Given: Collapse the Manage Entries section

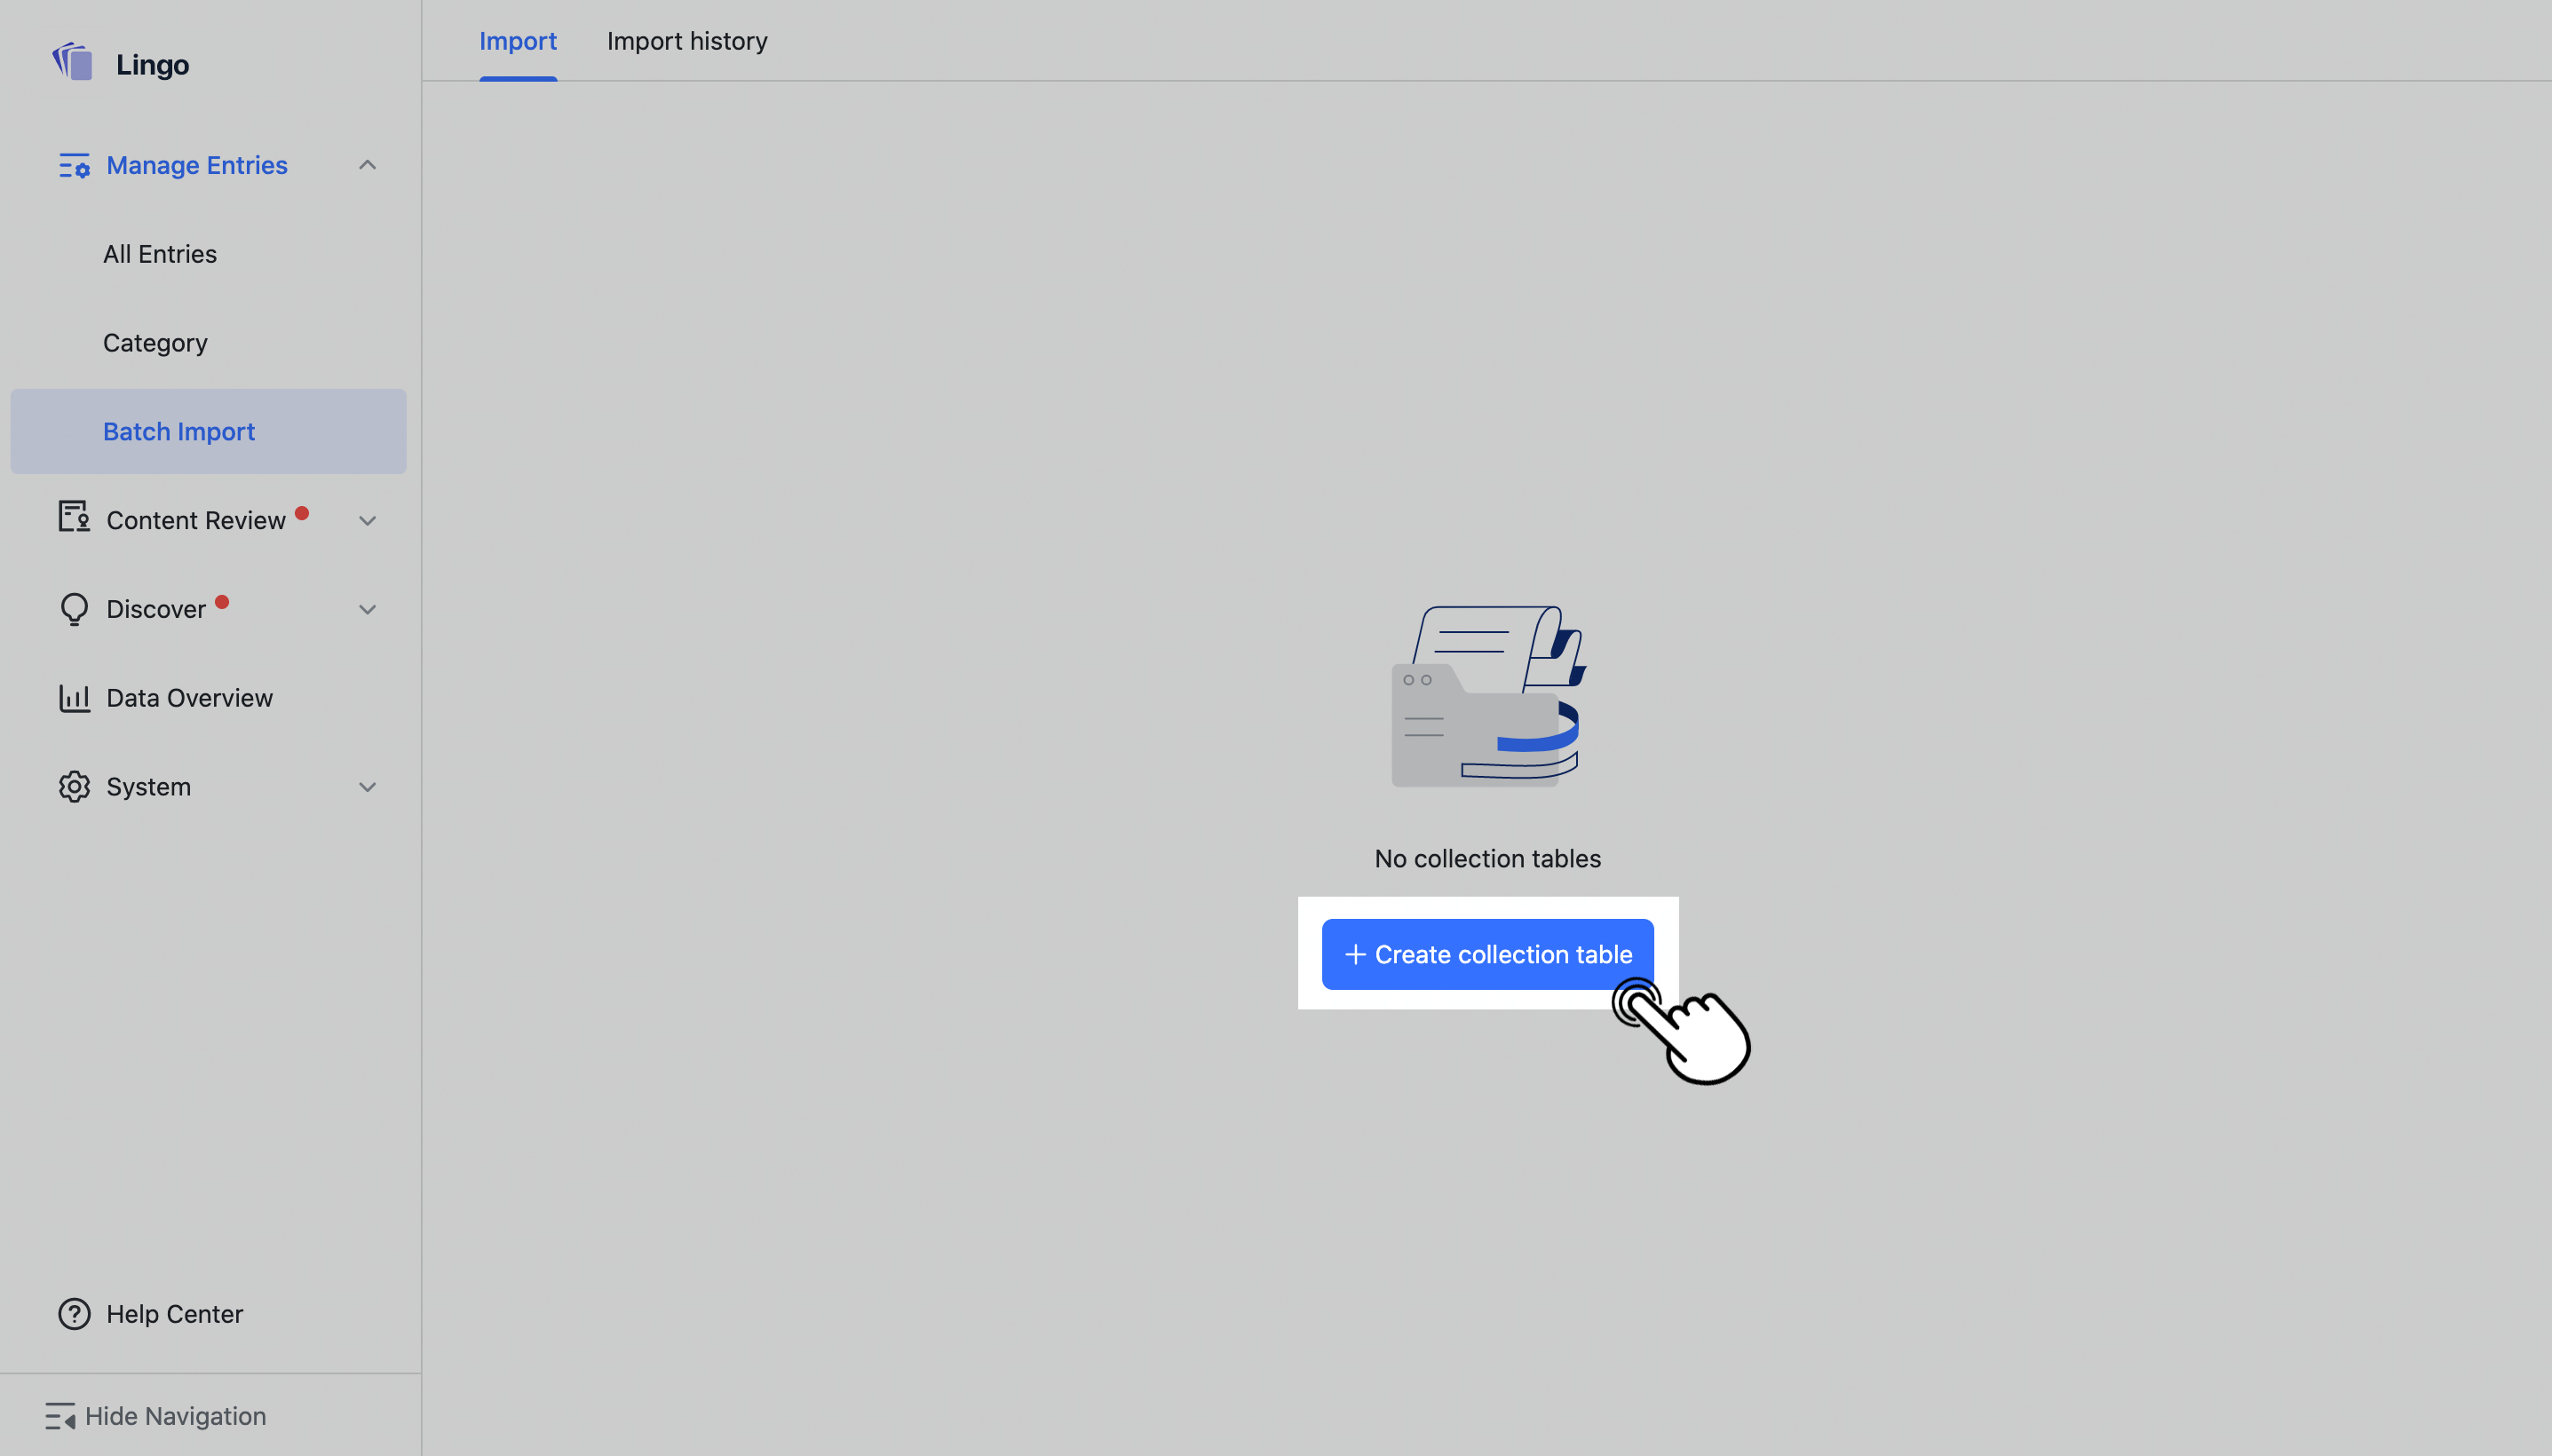Looking at the screenshot, I should (366, 164).
